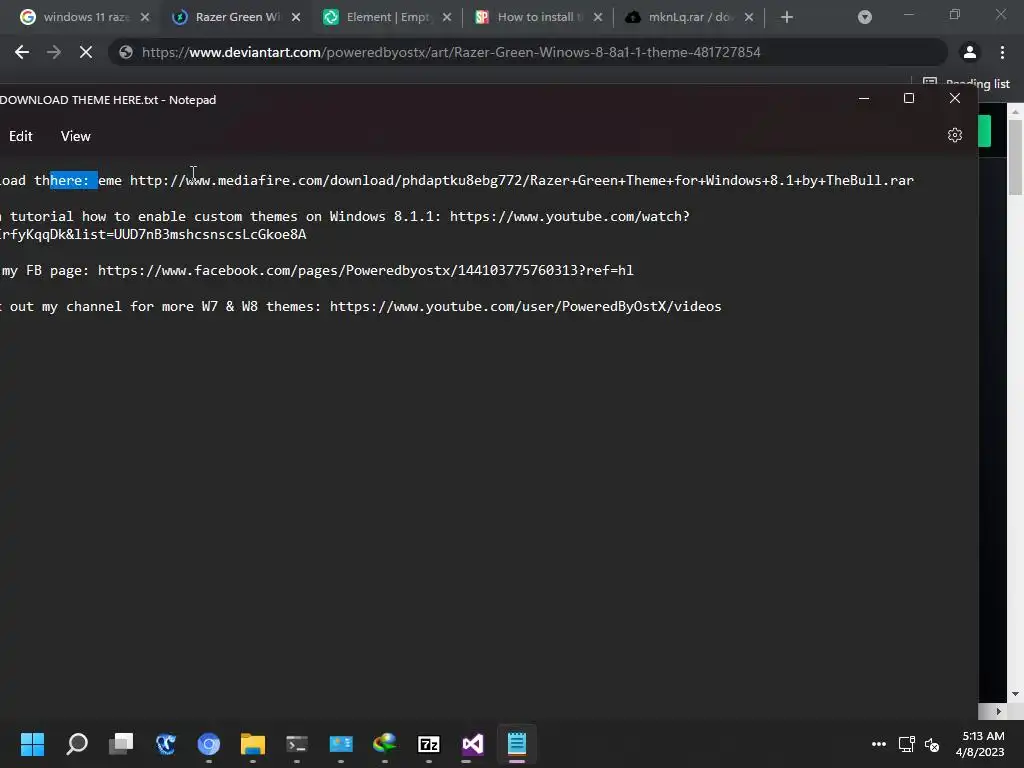View site information icon in address bar

point(126,52)
